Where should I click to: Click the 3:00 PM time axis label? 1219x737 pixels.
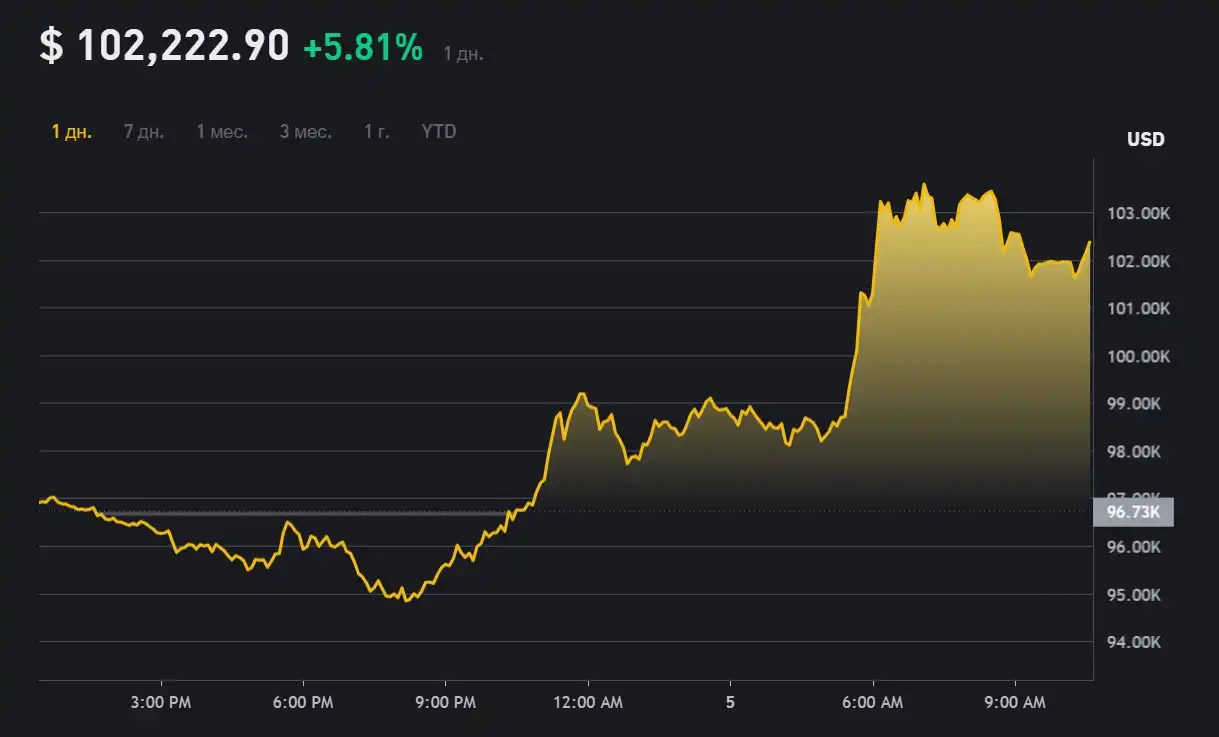[160, 703]
